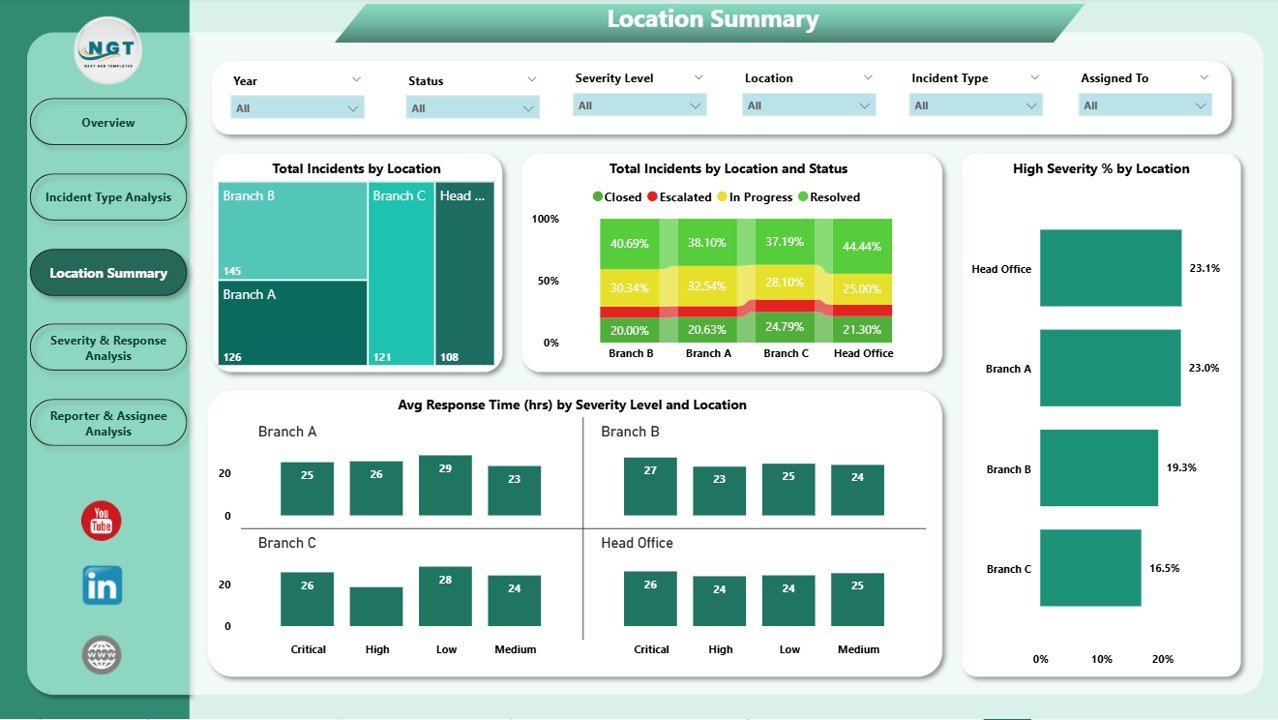This screenshot has width=1278, height=720.
Task: Click the YouTube icon in sidebar
Action: pyautogui.click(x=101, y=521)
